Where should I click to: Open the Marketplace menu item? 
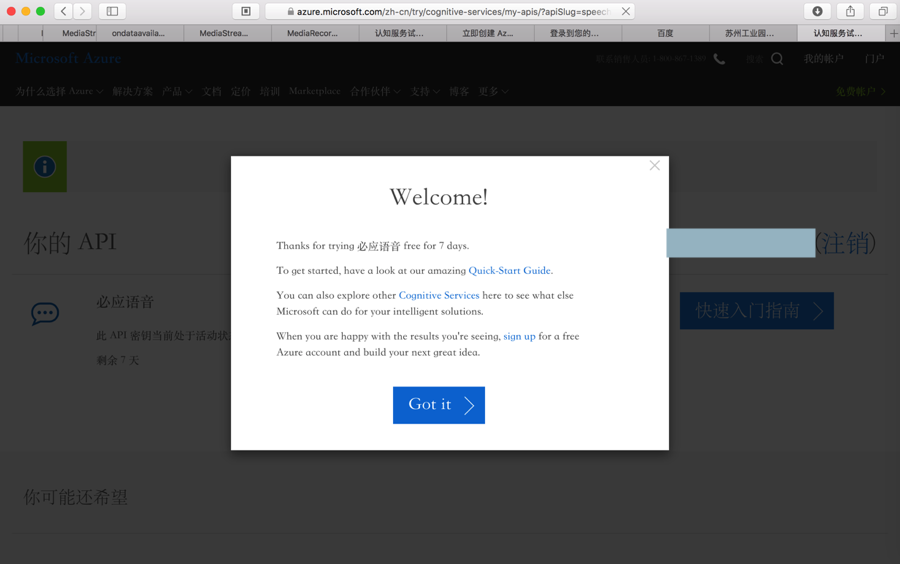315,91
